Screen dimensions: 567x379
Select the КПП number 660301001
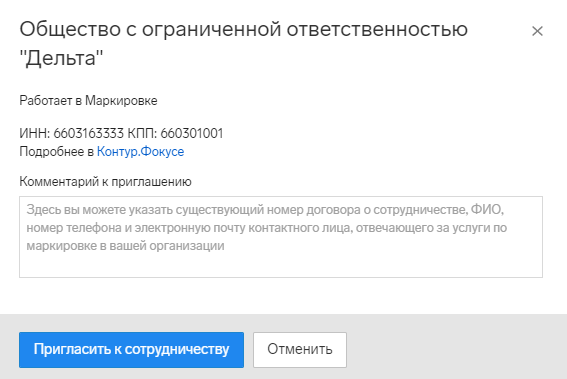(192, 133)
